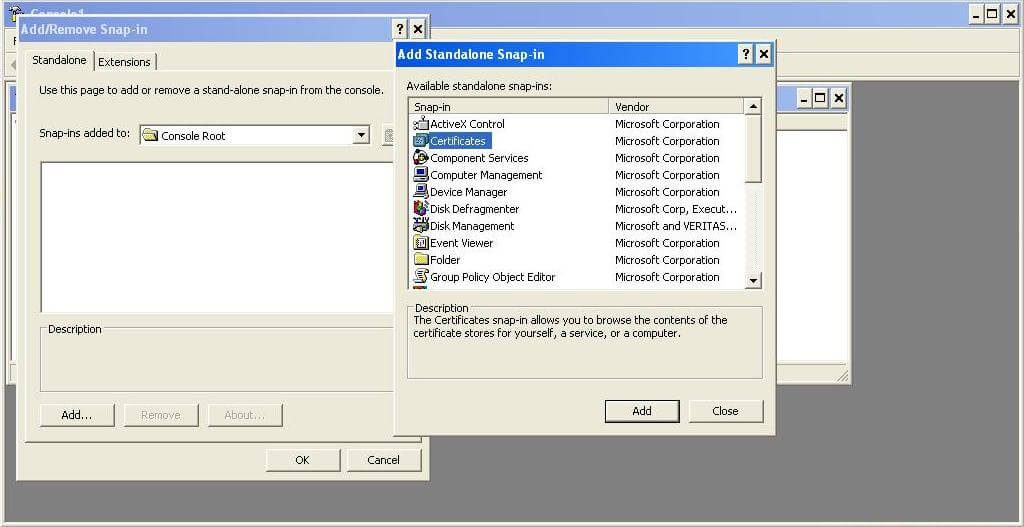Viewport: 1024px width, 527px height.
Task: Click the Certificates row text
Action: tap(458, 141)
